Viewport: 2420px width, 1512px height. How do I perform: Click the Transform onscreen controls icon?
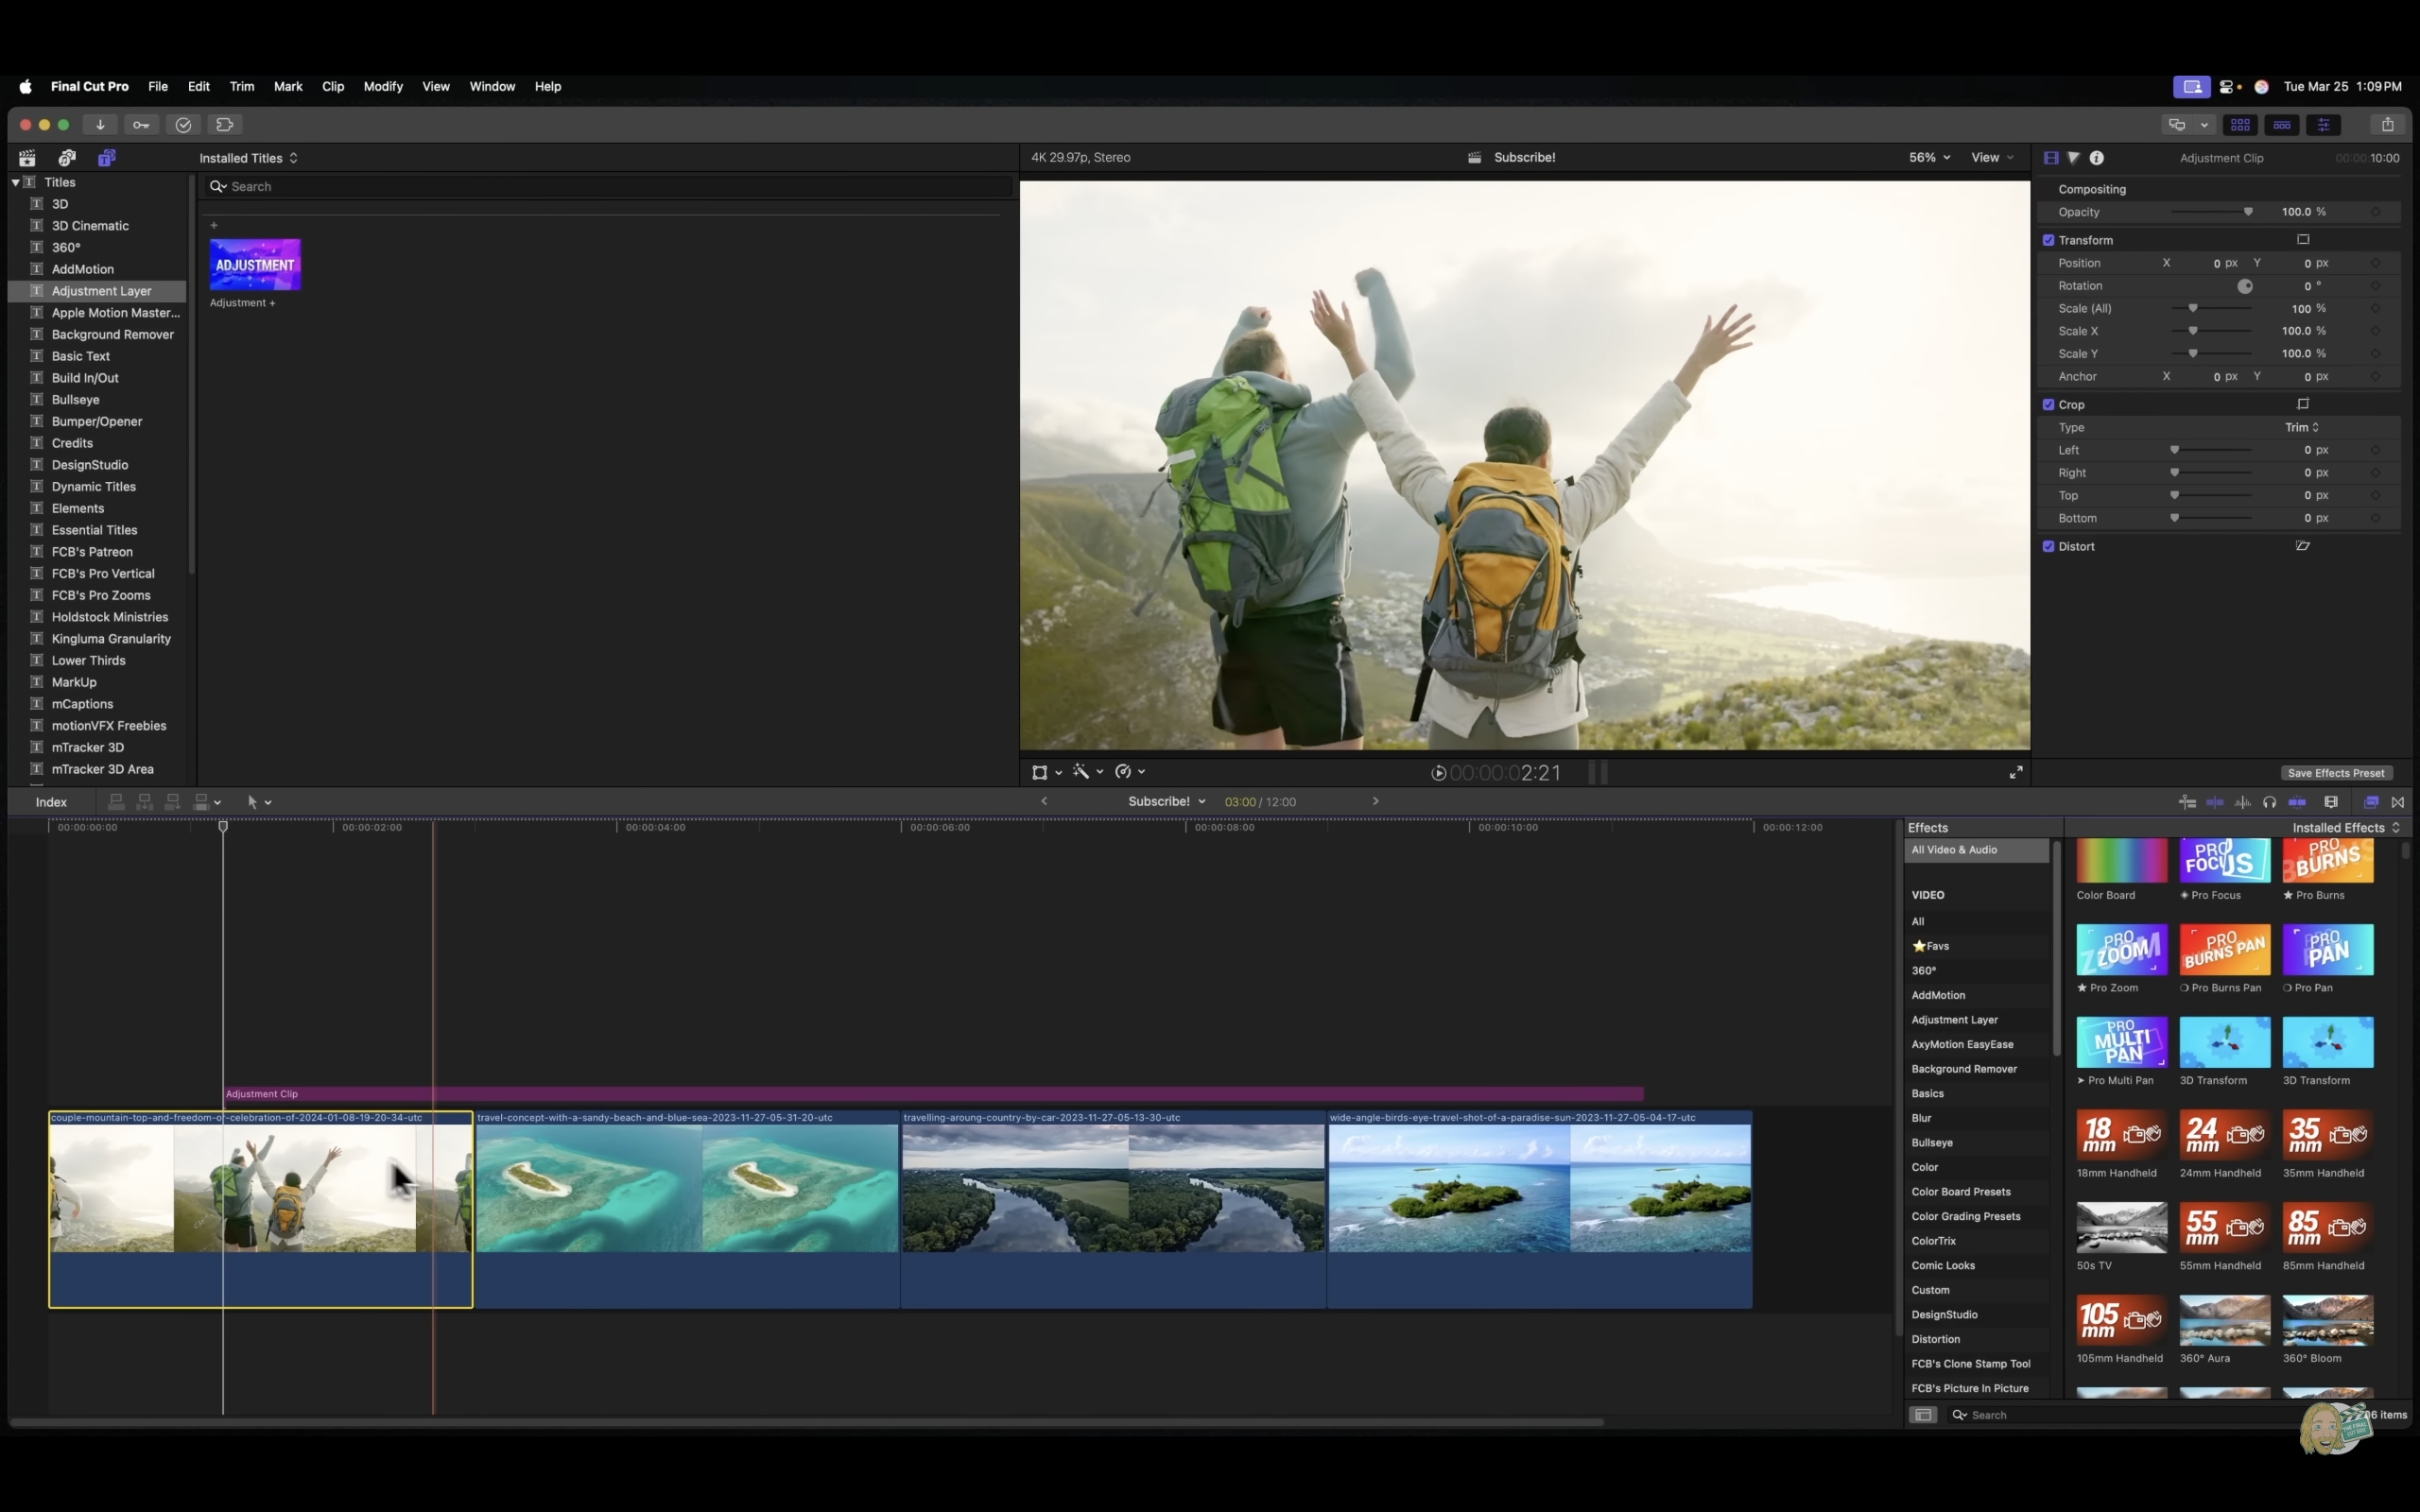2303,240
